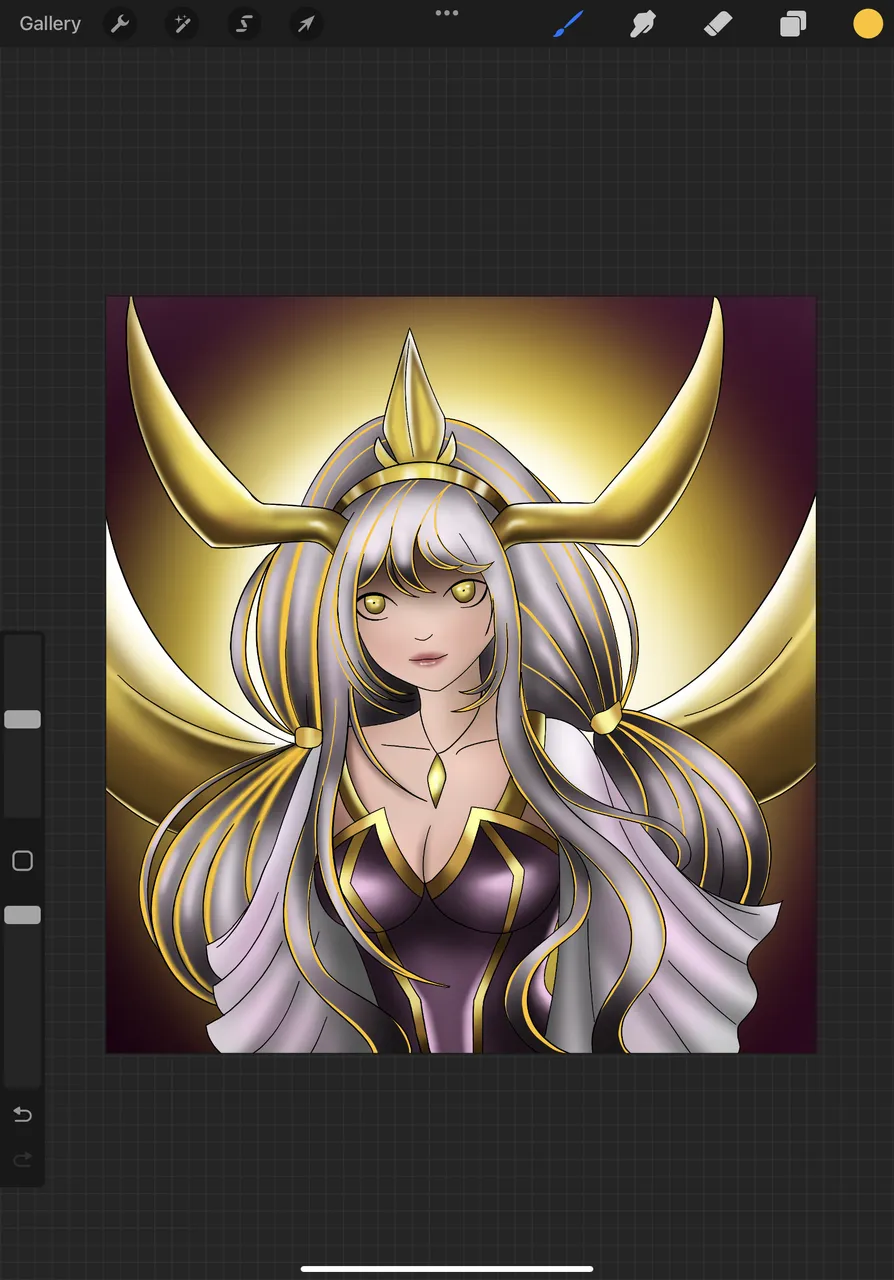This screenshot has height=1280, width=894.
Task: Click the brush size slider handle
Action: tap(22, 719)
